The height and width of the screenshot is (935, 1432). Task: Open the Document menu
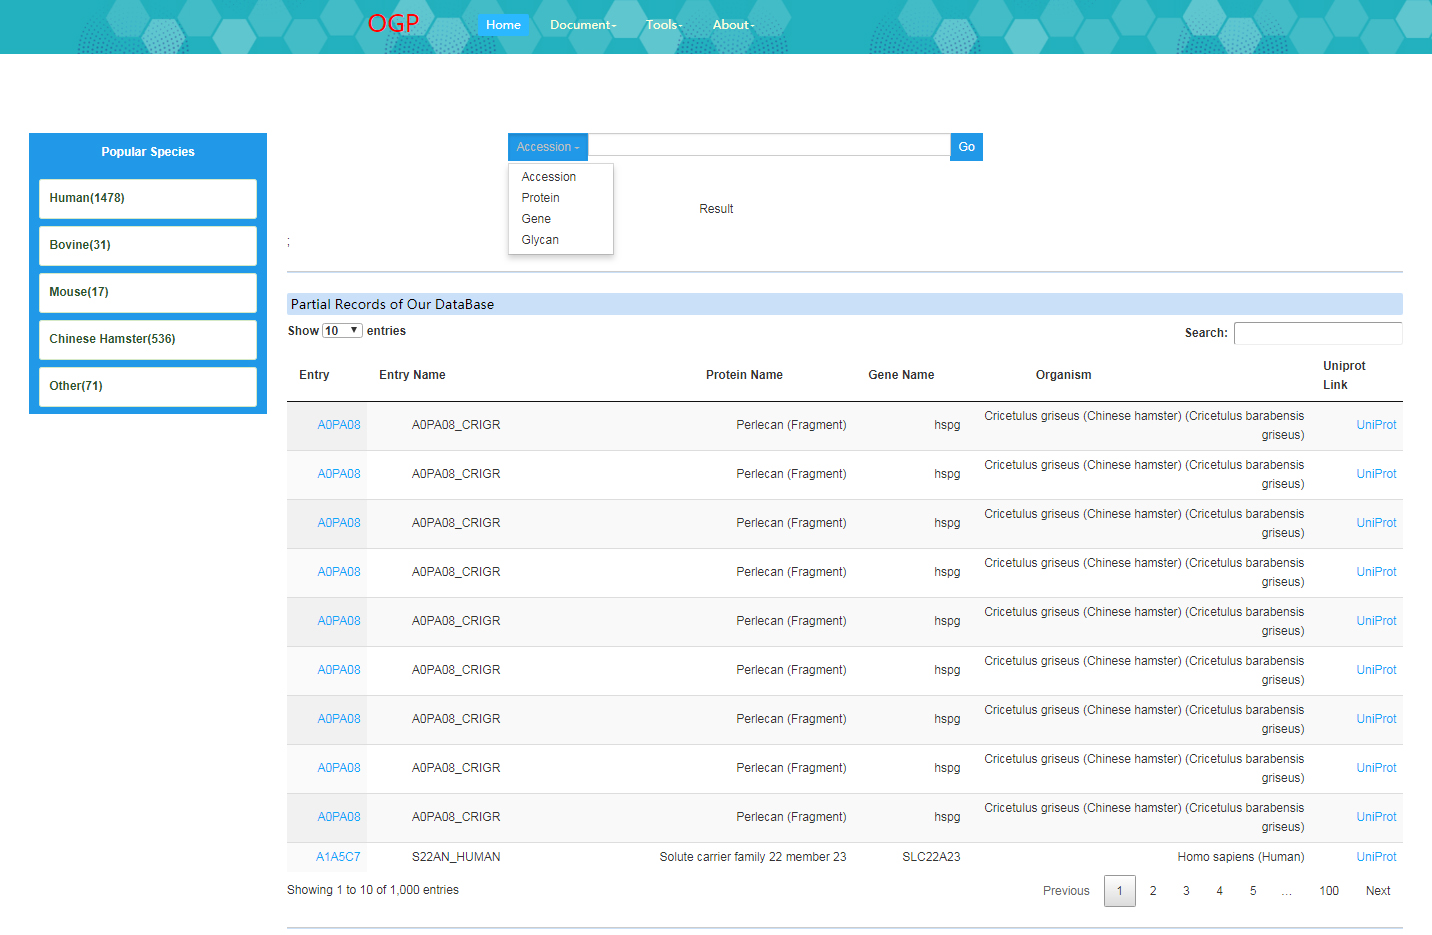(583, 25)
